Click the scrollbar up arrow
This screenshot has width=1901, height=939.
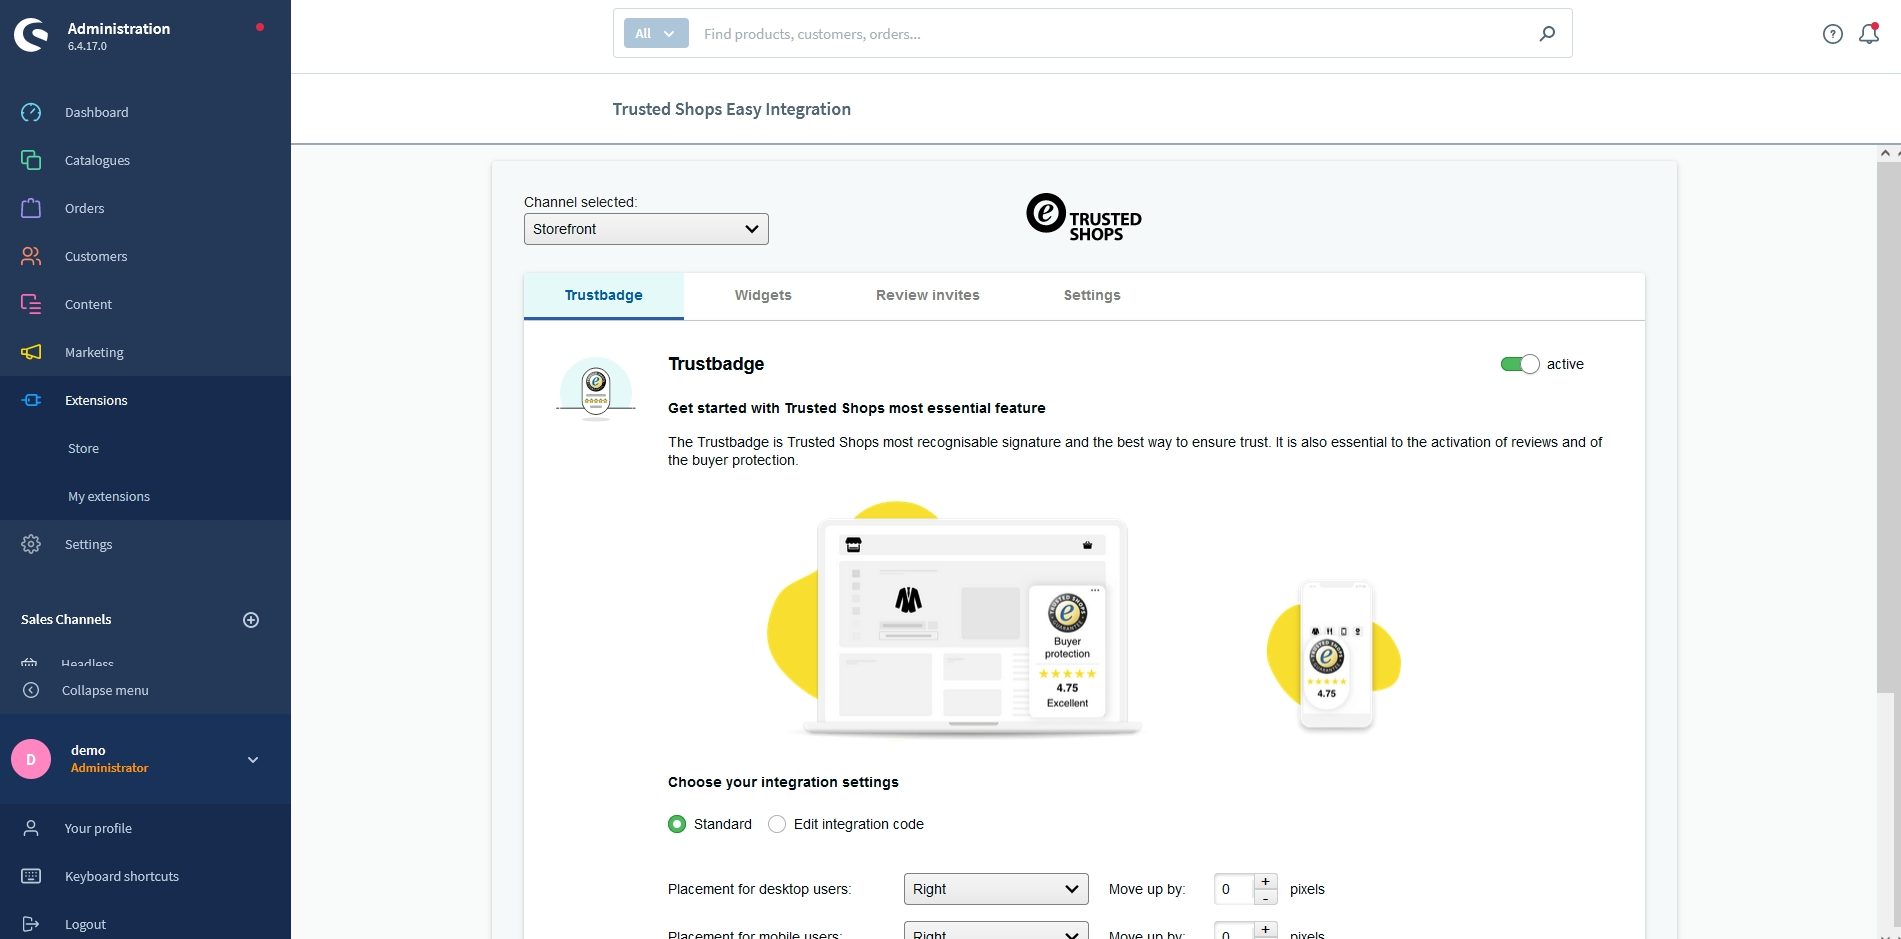(1886, 153)
